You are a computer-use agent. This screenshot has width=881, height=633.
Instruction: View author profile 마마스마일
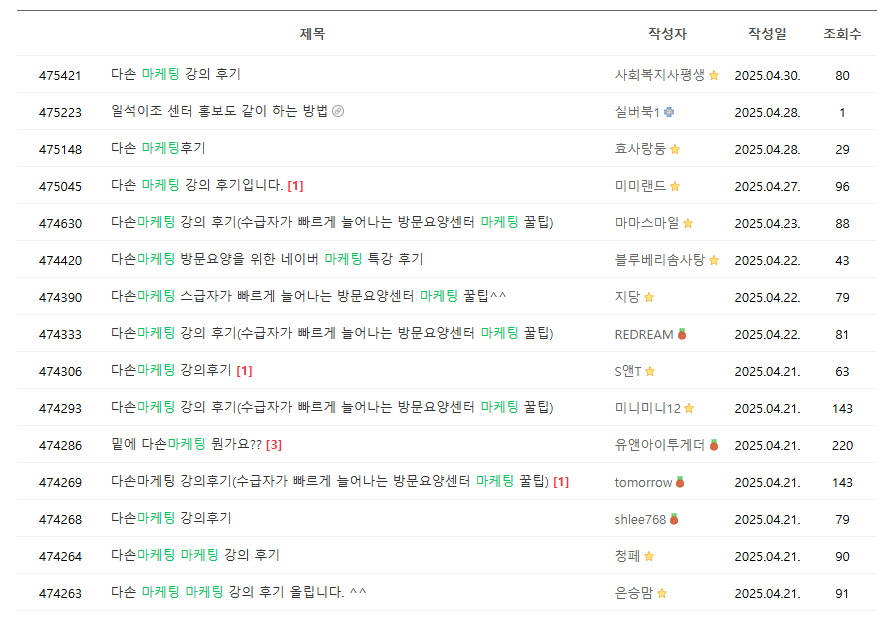tap(647, 223)
